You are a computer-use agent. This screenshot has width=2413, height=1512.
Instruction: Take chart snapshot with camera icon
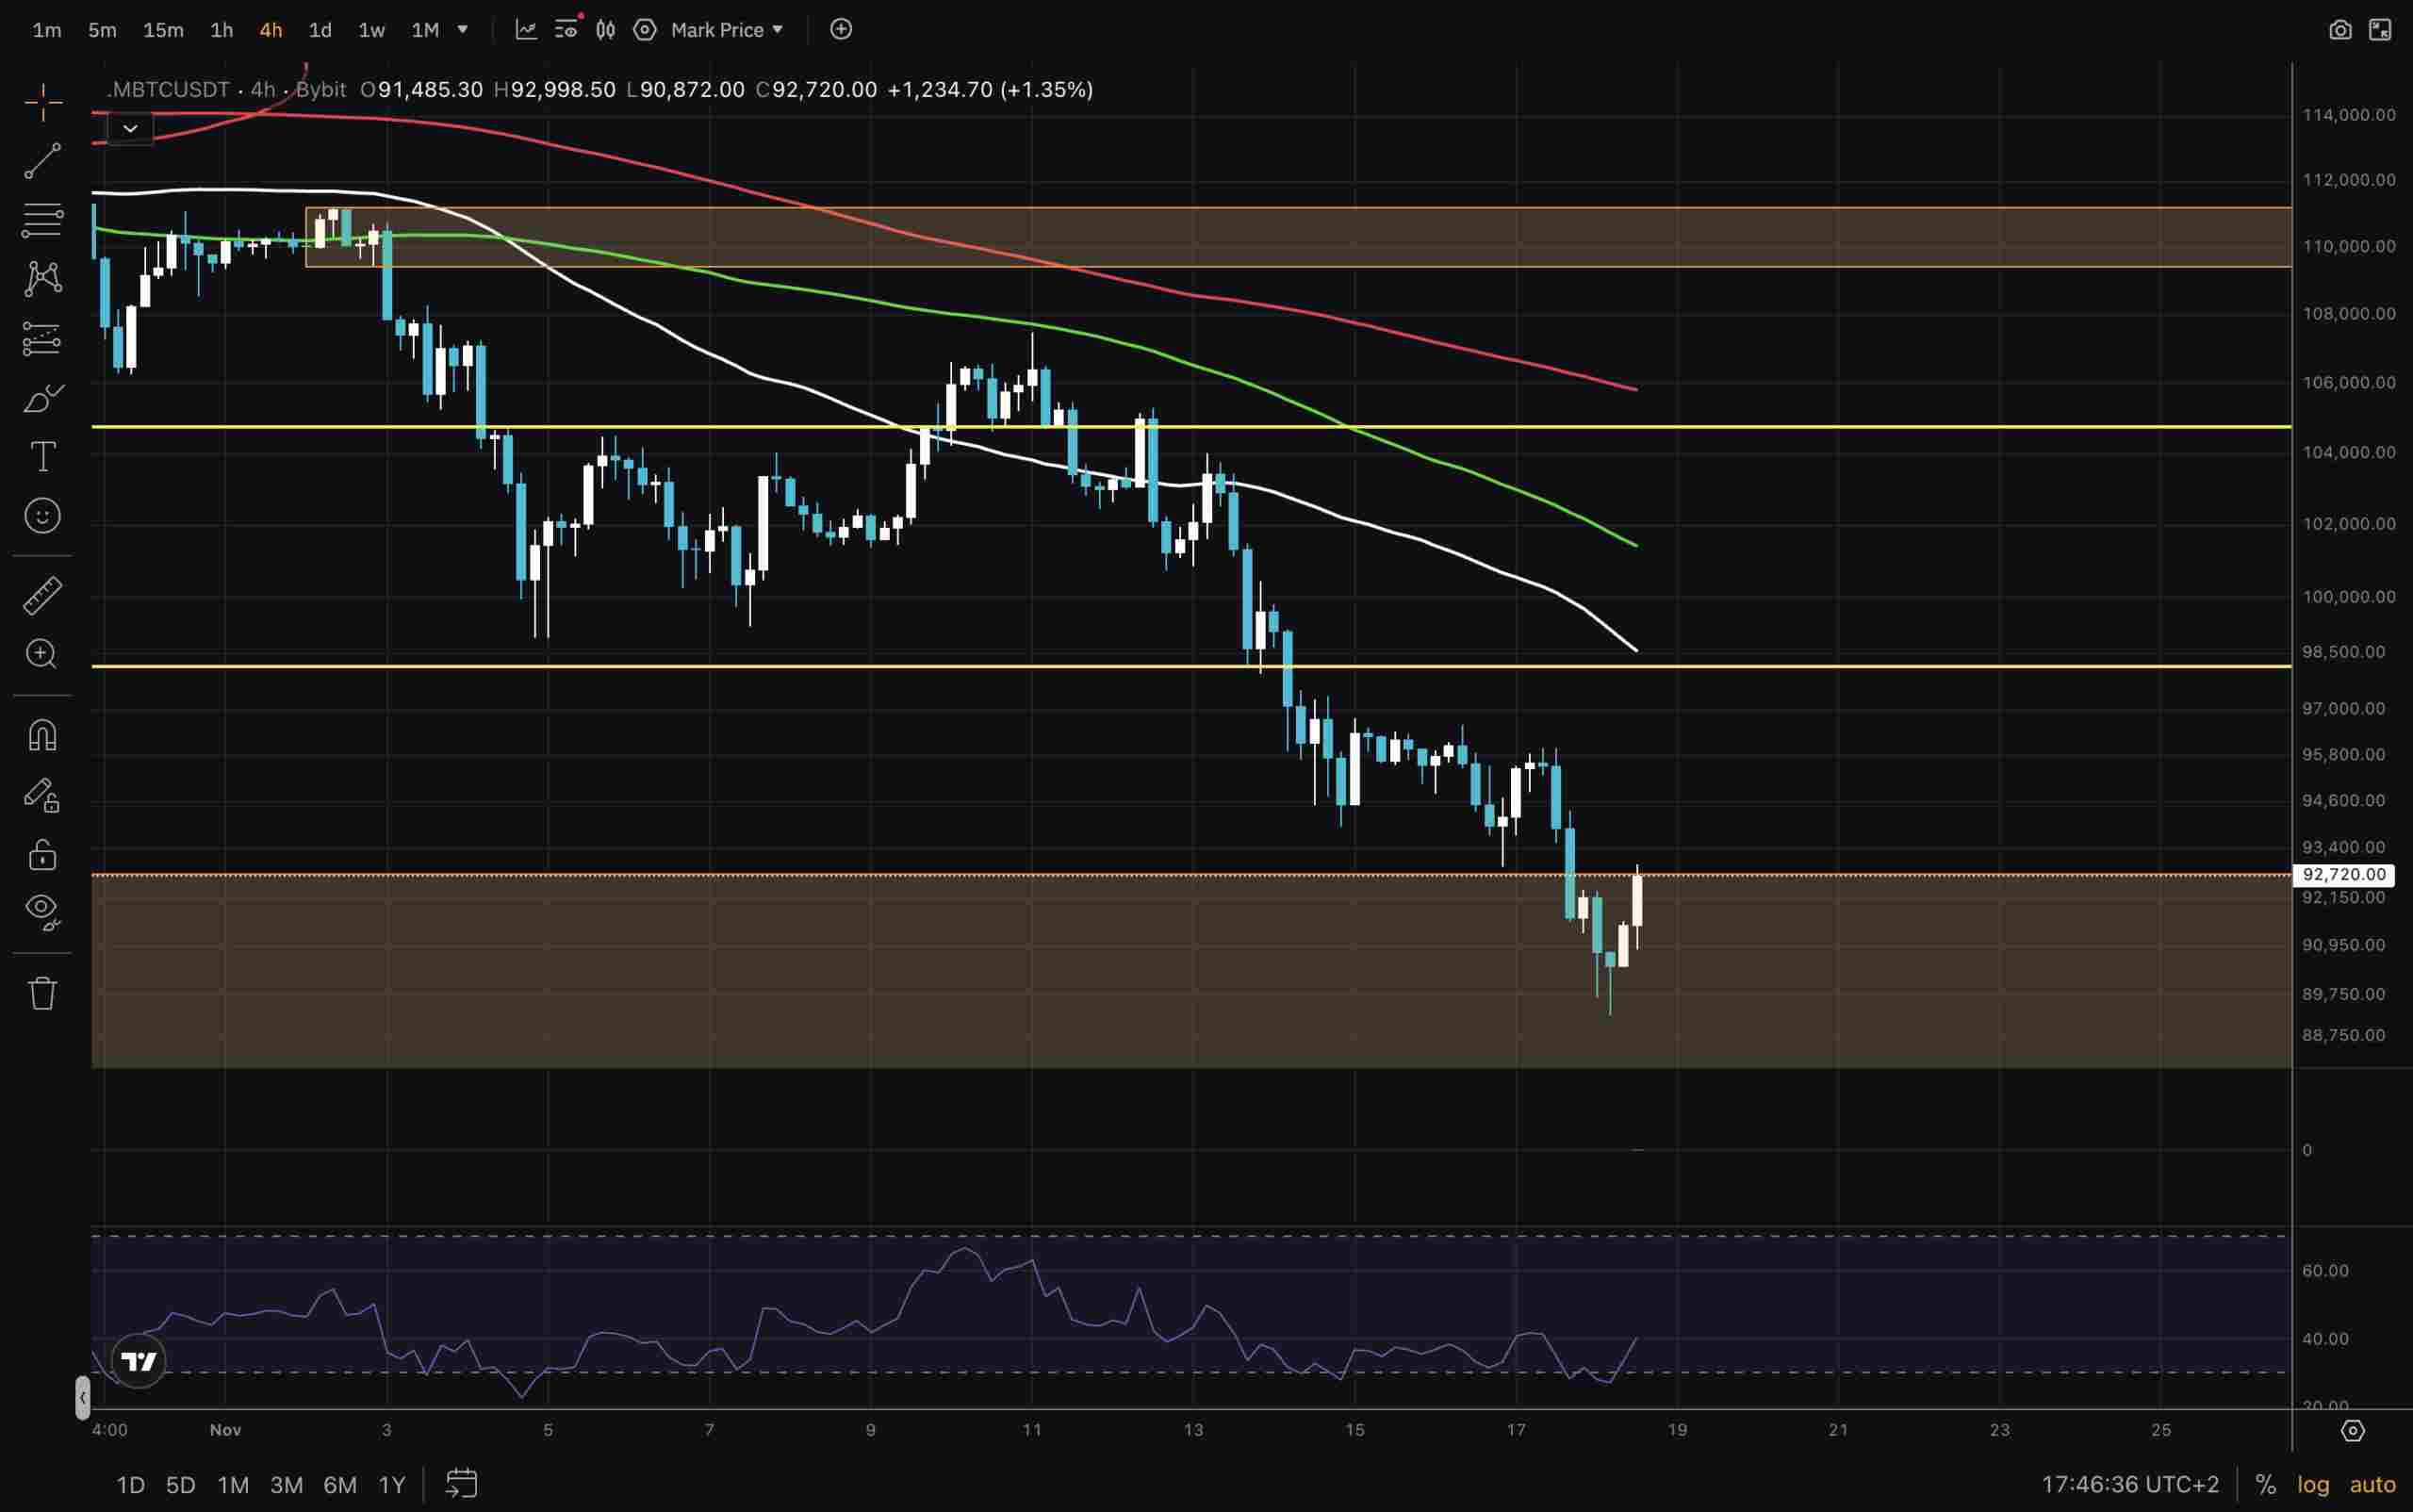click(x=2340, y=30)
